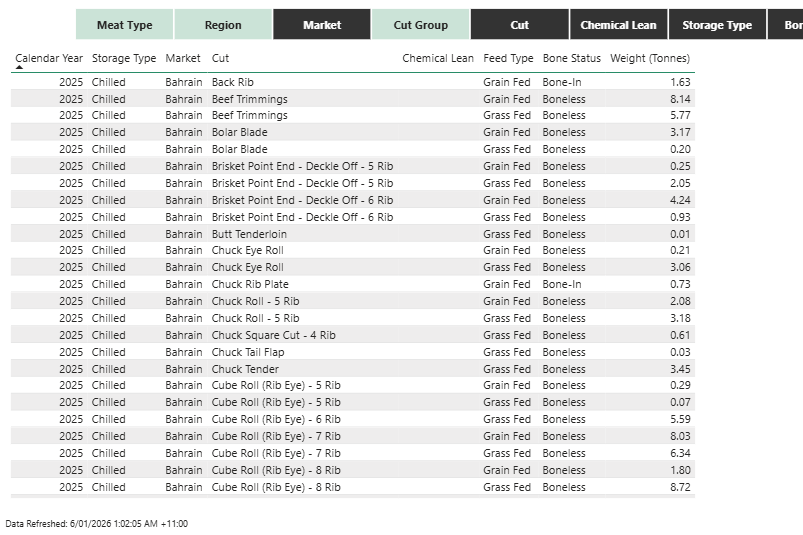Toggle the Cut Group filter button
803x535 pixels.
click(420, 25)
